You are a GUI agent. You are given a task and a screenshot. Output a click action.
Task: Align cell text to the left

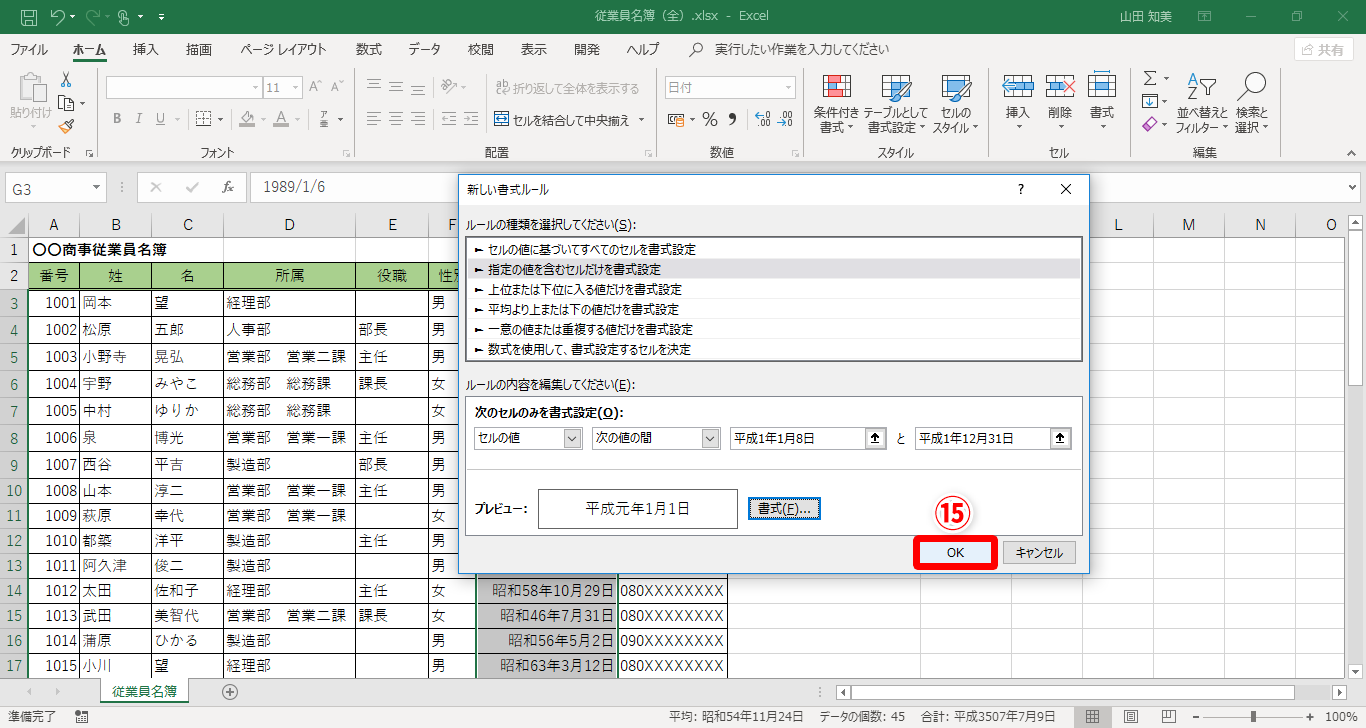tap(374, 119)
